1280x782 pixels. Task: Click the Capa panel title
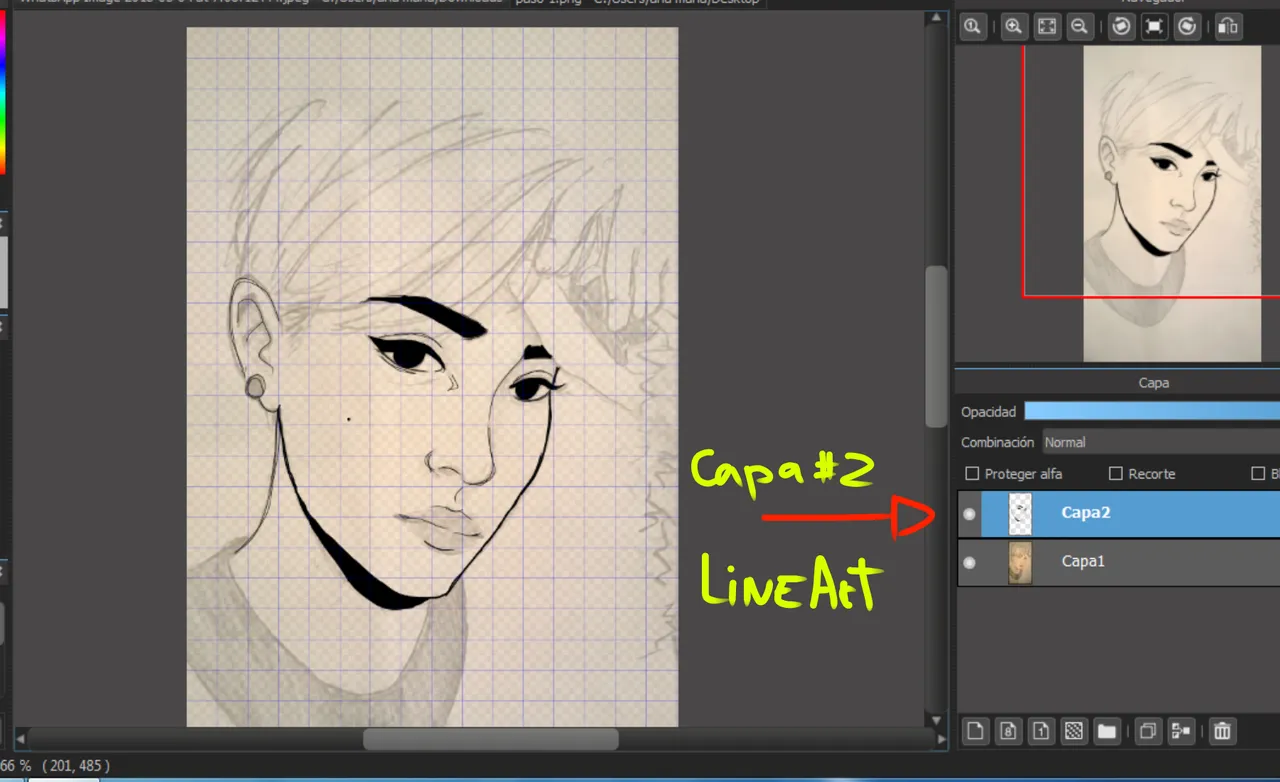click(x=1154, y=383)
